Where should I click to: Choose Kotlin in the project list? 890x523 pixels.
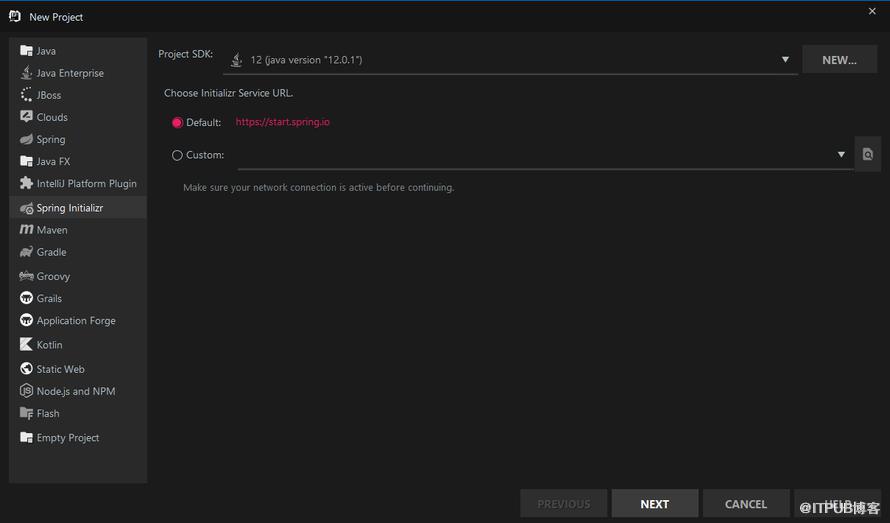[49, 345]
